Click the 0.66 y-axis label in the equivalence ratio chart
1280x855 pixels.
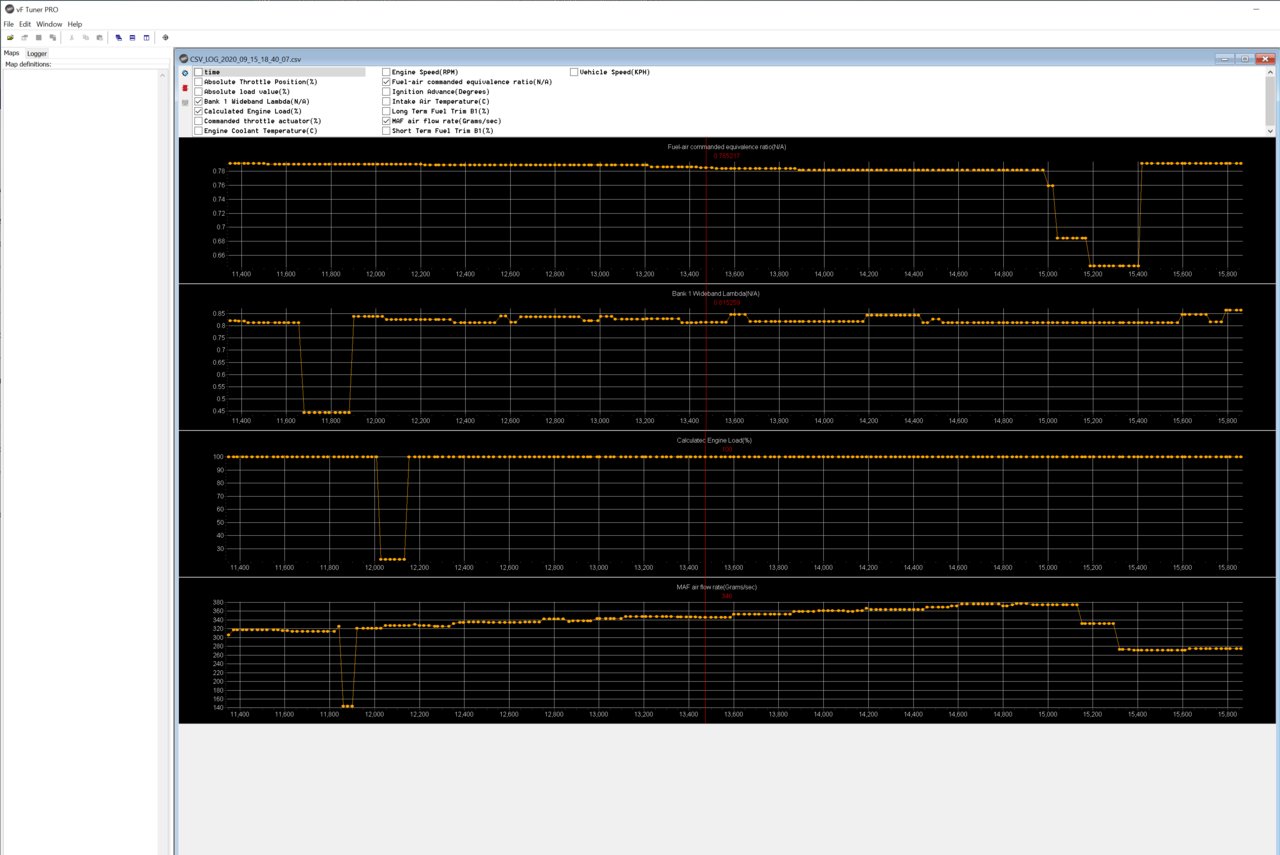pyautogui.click(x=219, y=255)
